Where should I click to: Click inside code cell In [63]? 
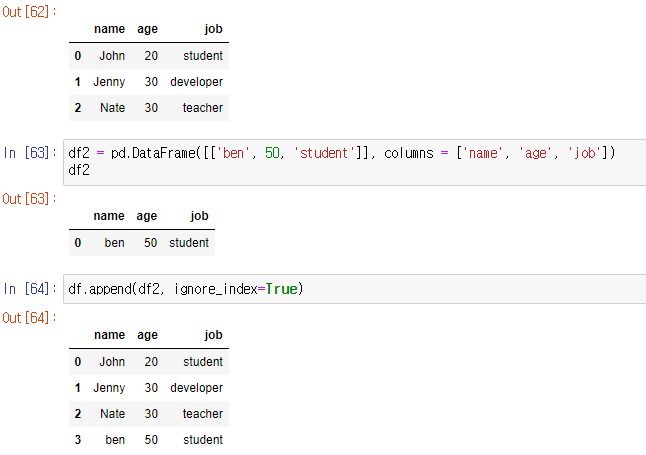[354, 162]
